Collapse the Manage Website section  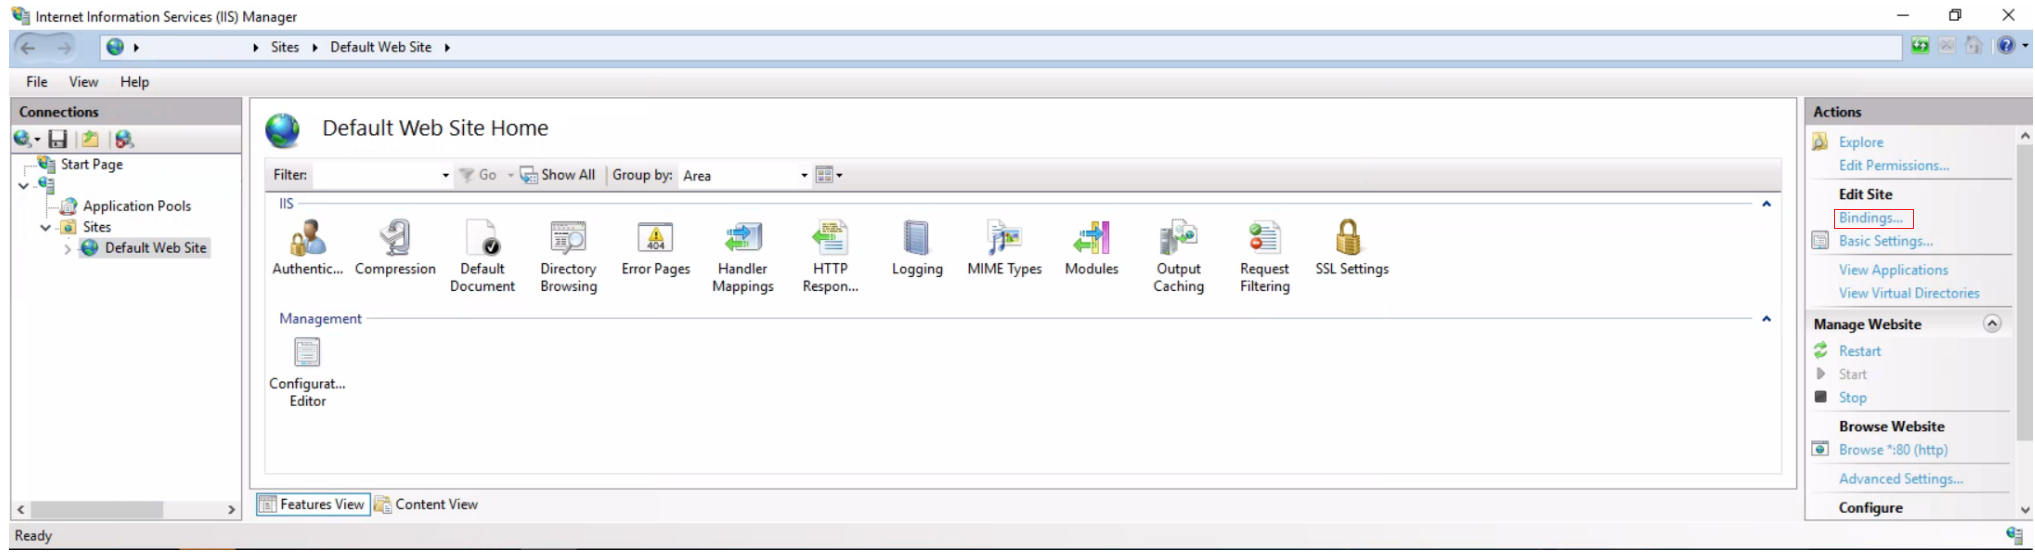pos(1992,324)
